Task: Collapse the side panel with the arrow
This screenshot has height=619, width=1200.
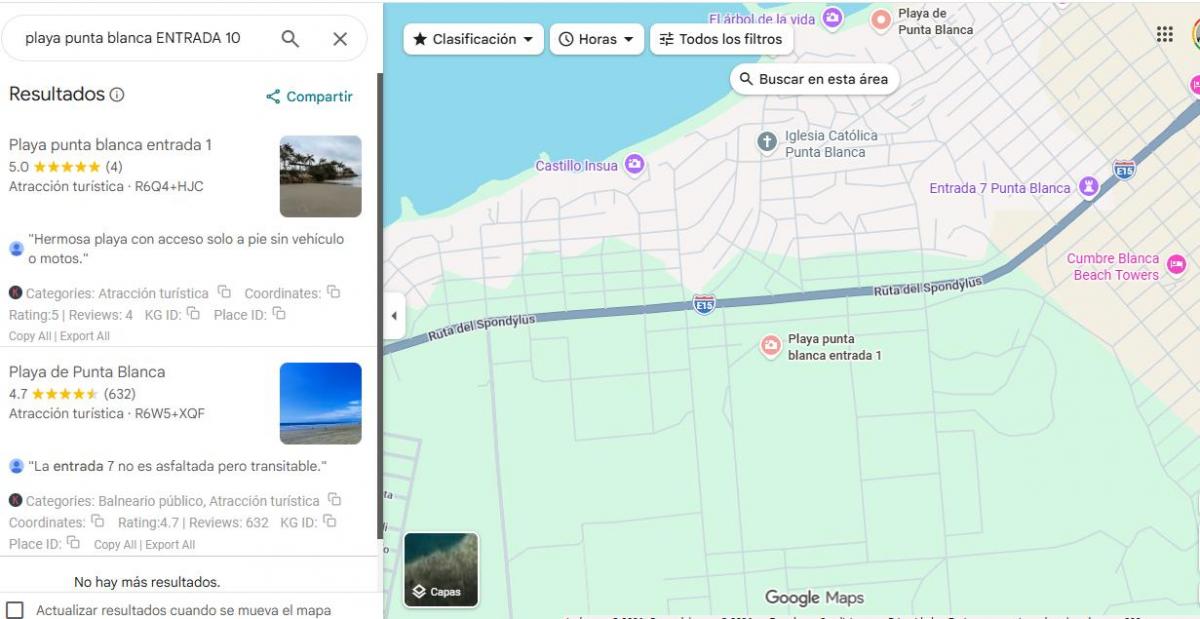Action: click(394, 316)
